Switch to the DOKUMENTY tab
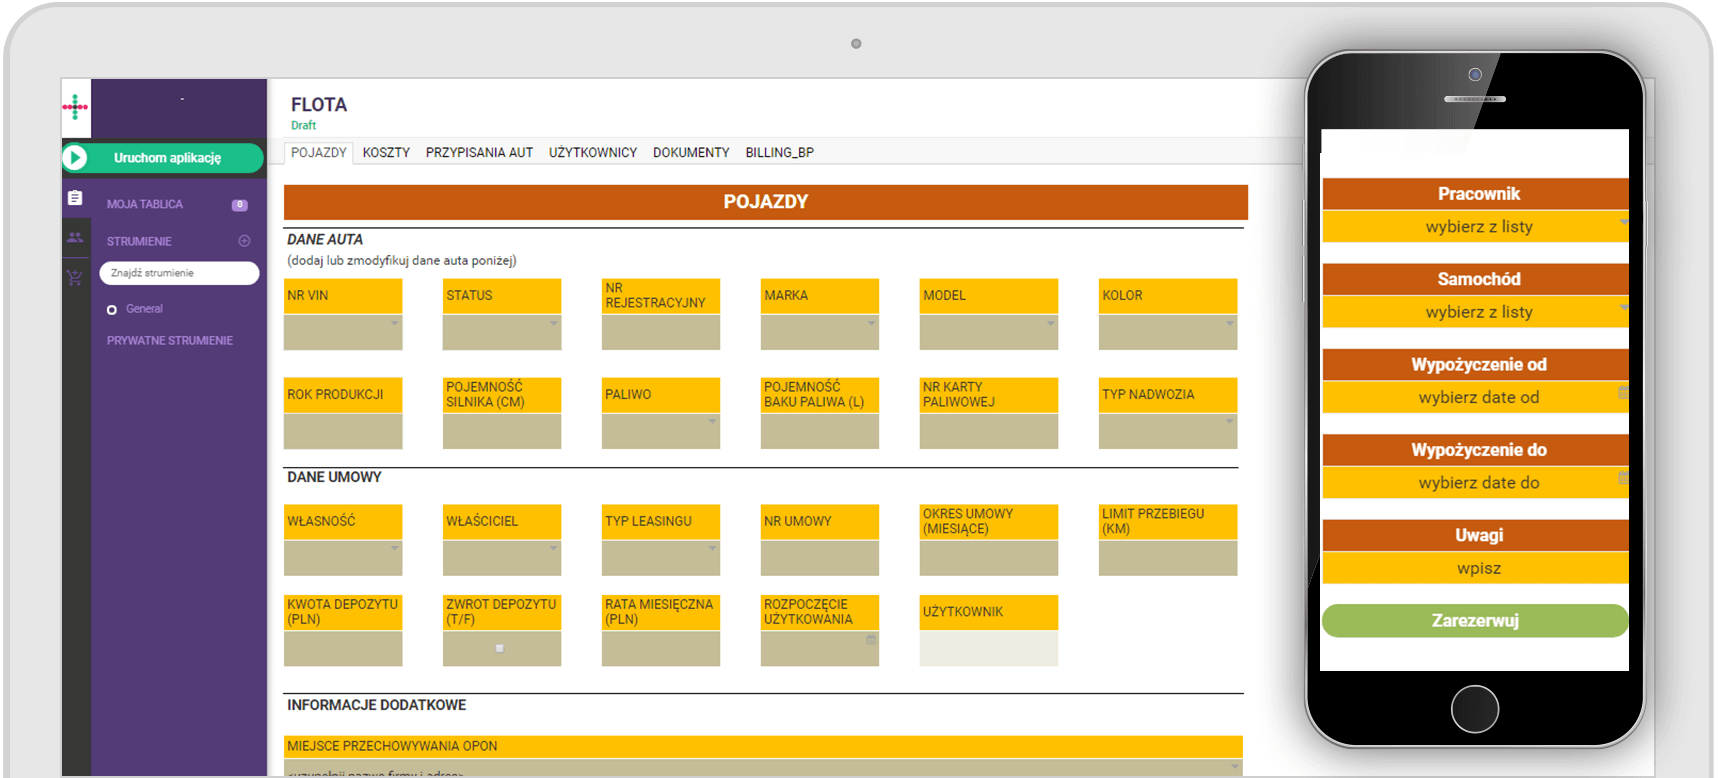1718x778 pixels. point(691,153)
